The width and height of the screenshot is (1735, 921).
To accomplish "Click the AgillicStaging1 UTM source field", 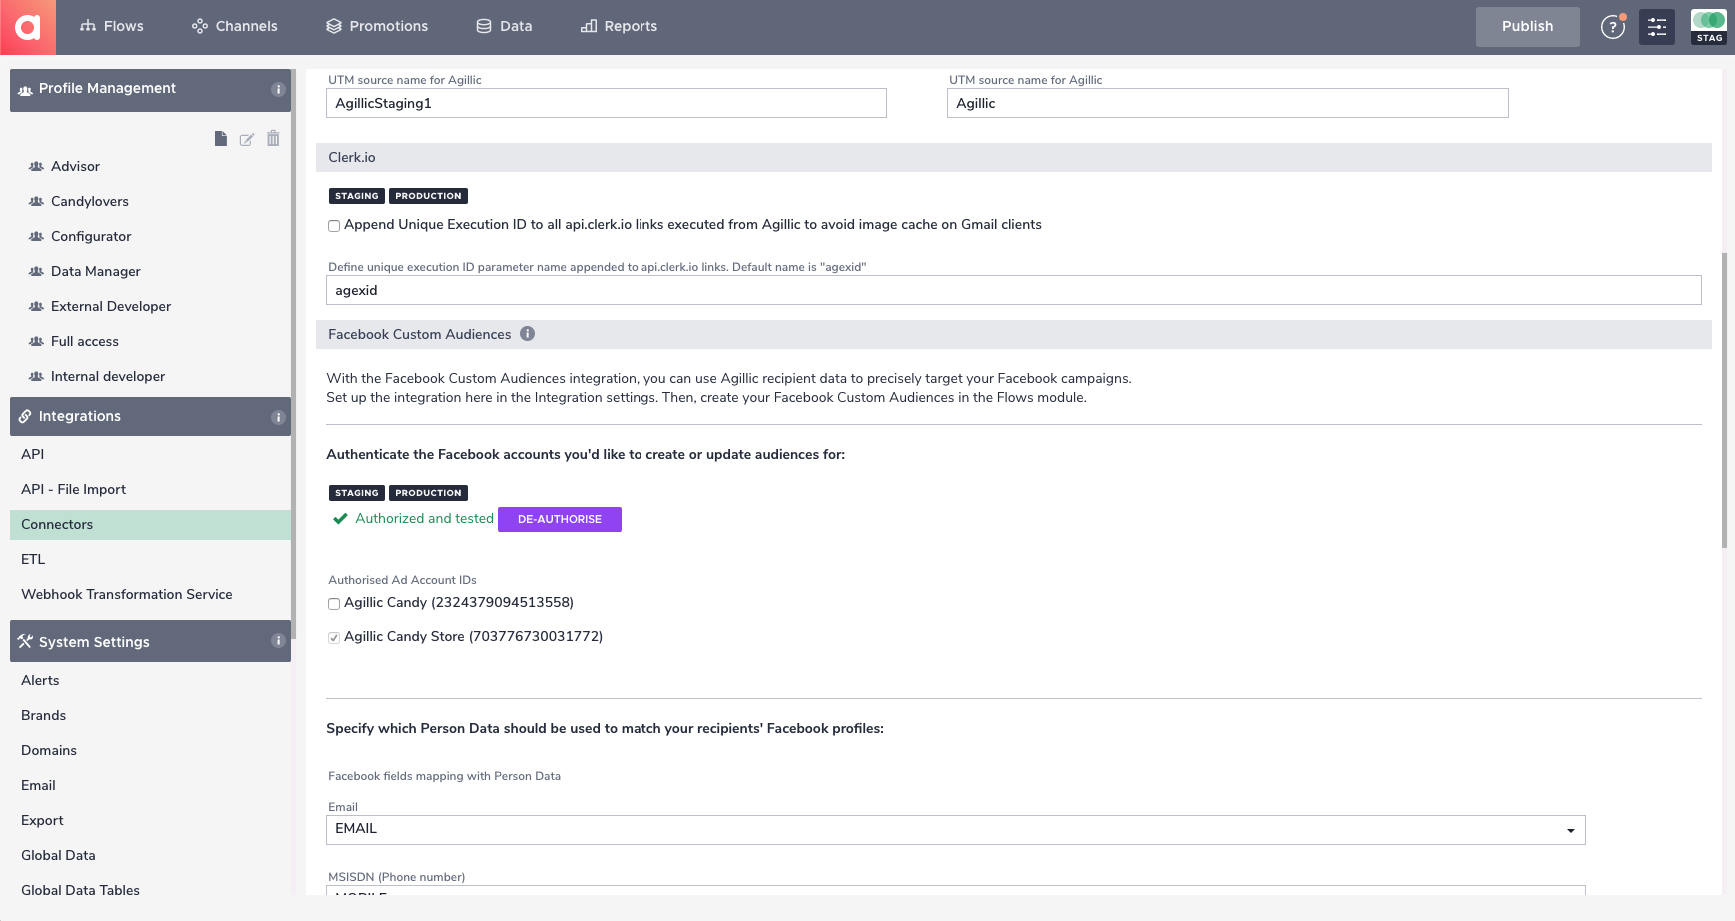I will pos(606,103).
